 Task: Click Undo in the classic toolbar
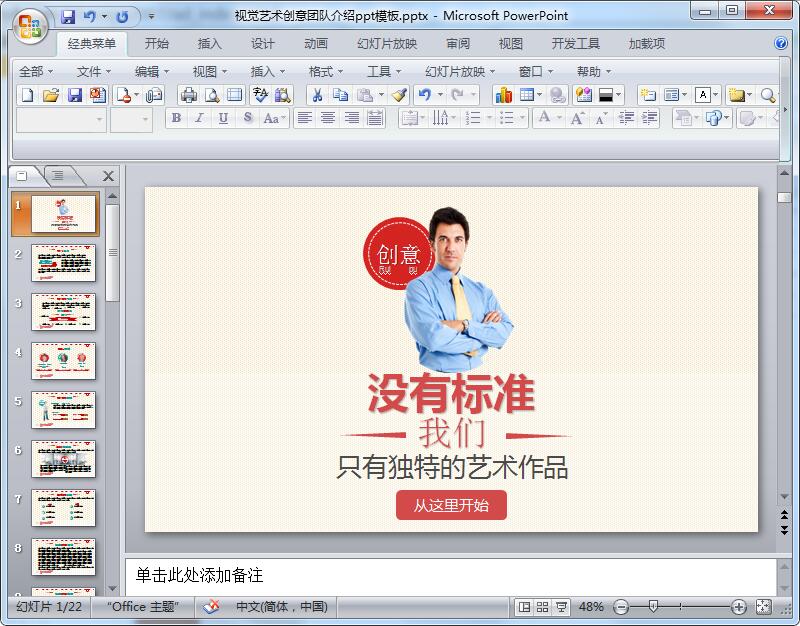pyautogui.click(x=424, y=95)
